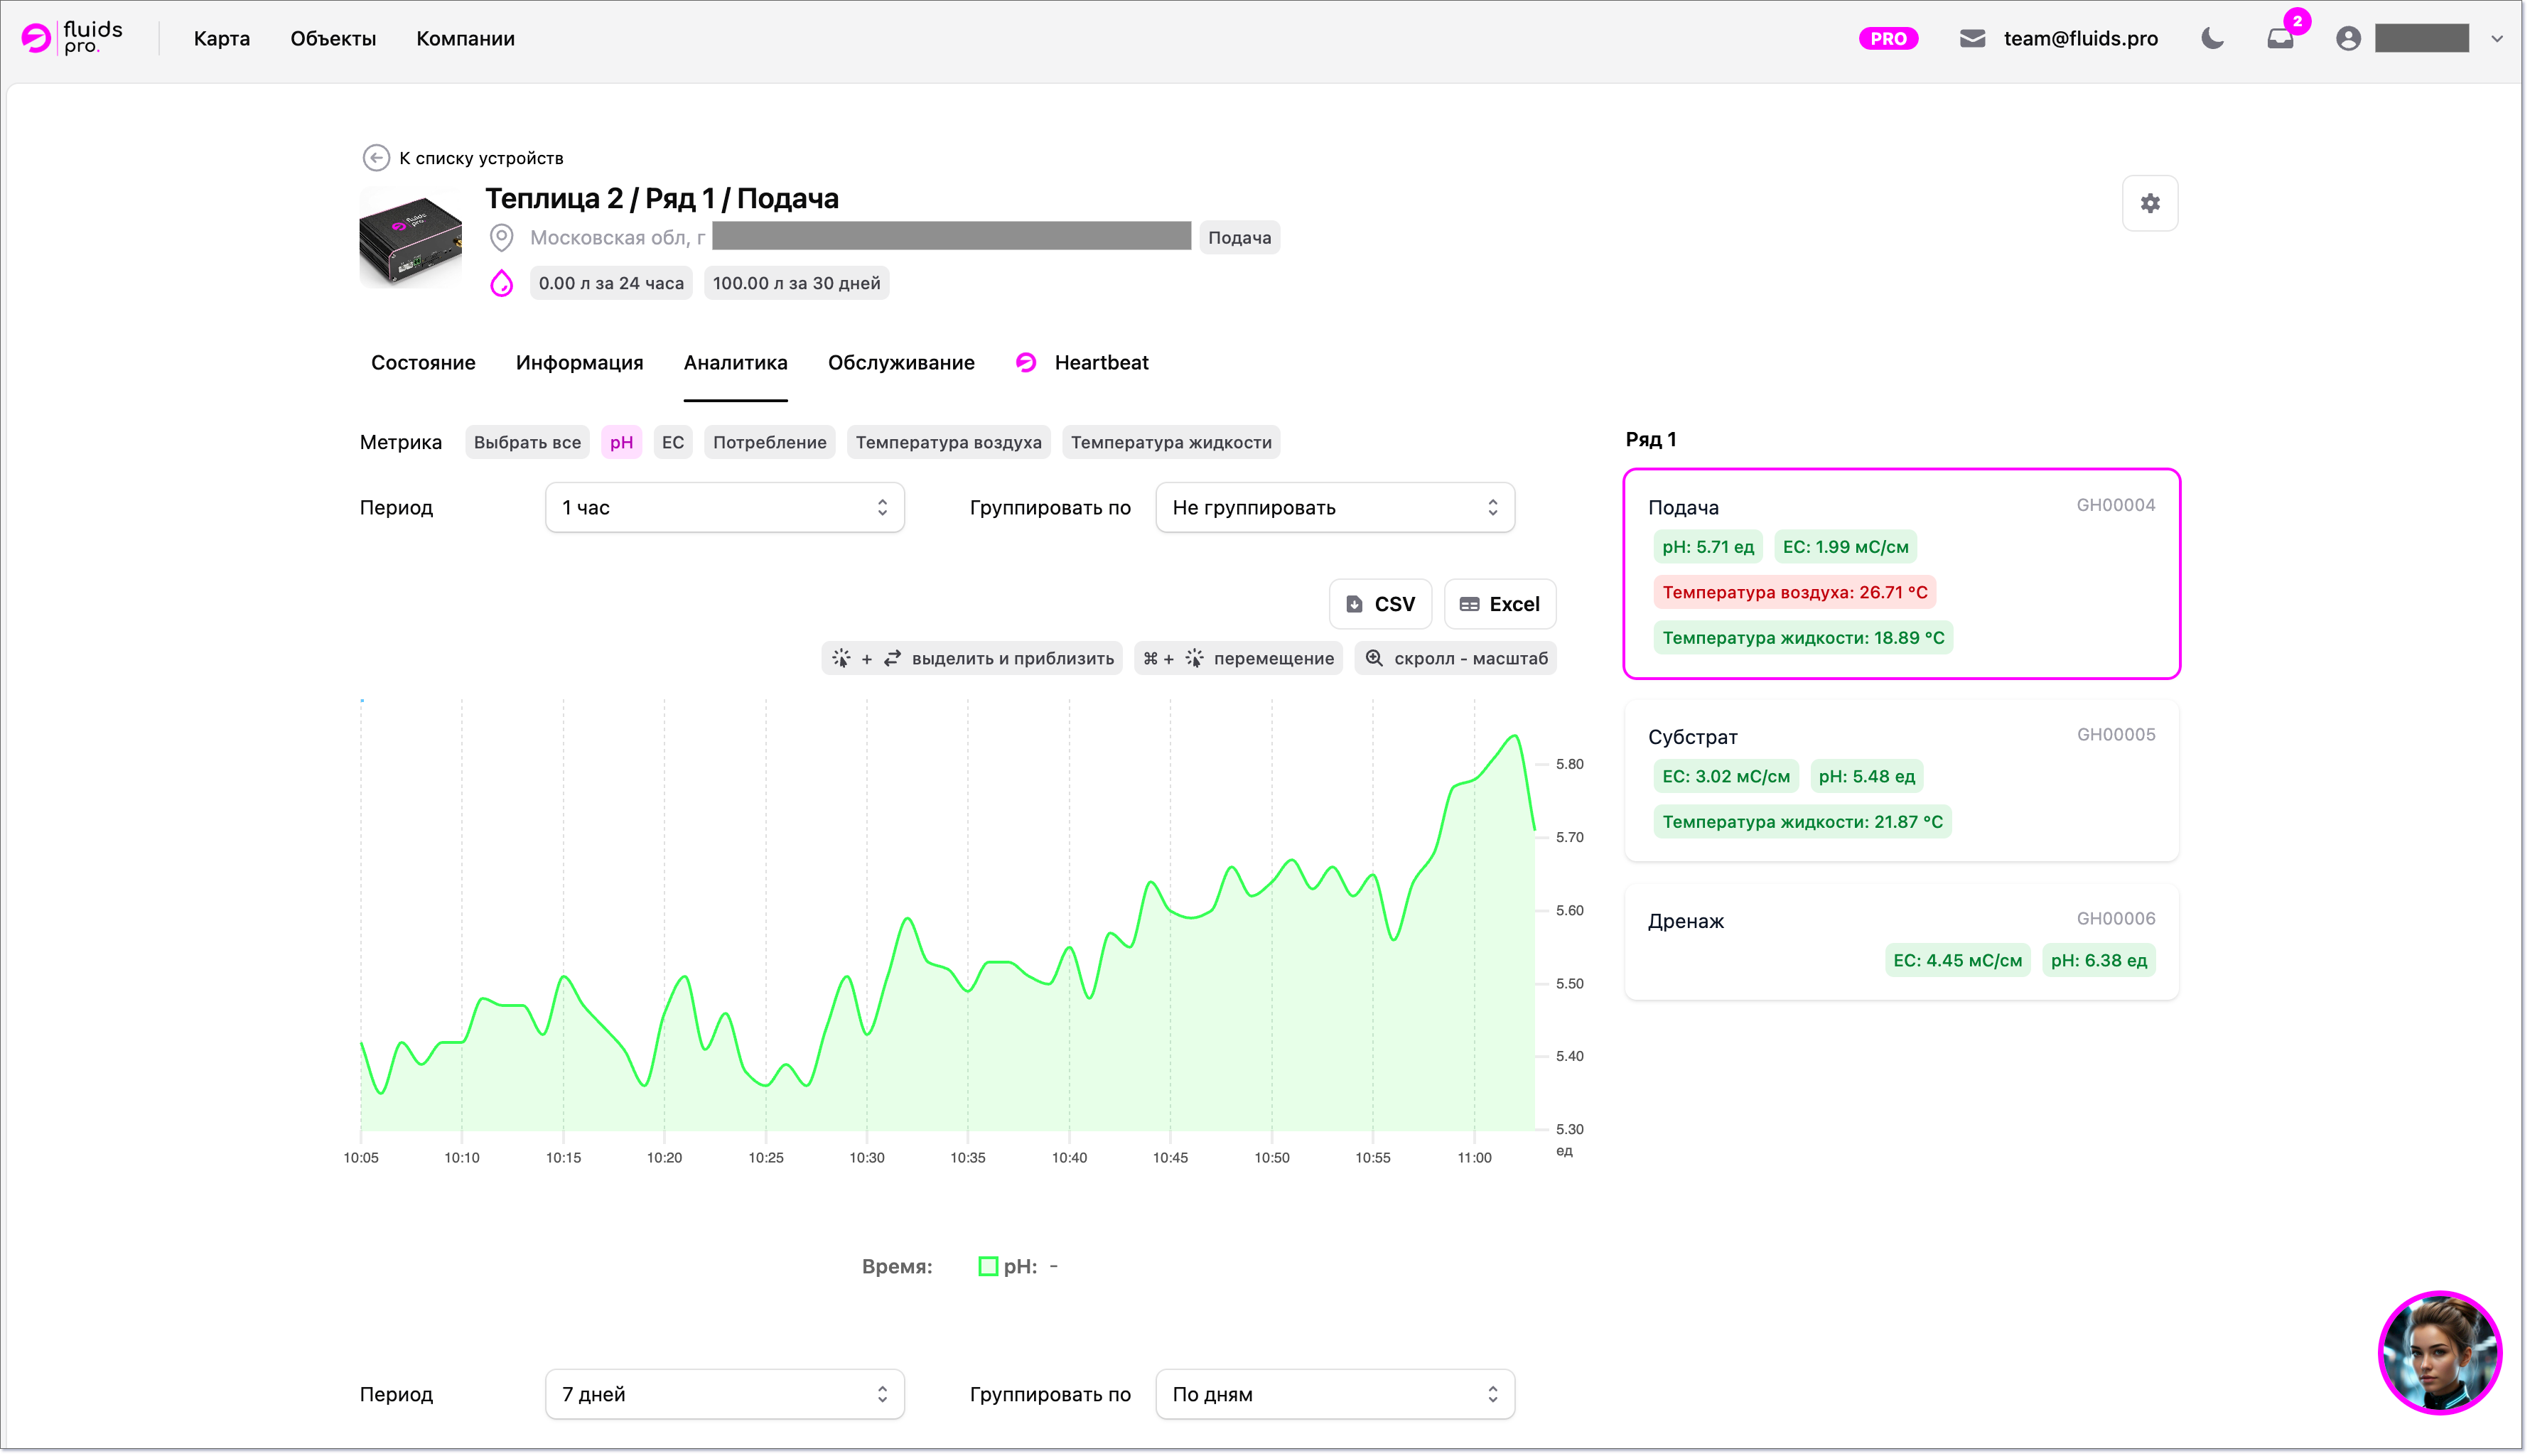Screen dimensions: 2530x1456
Task: Export chart data as CSV
Action: (1380, 604)
